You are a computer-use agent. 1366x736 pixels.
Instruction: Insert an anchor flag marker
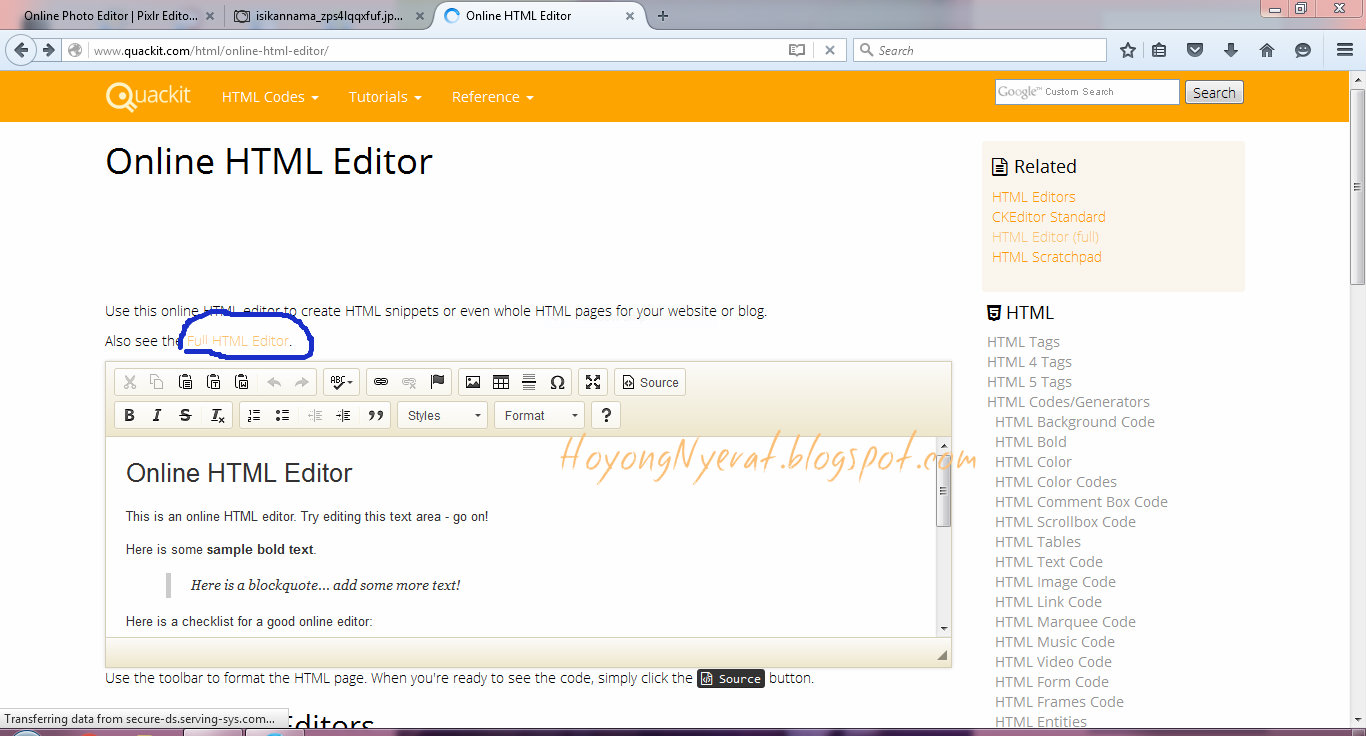click(x=437, y=381)
